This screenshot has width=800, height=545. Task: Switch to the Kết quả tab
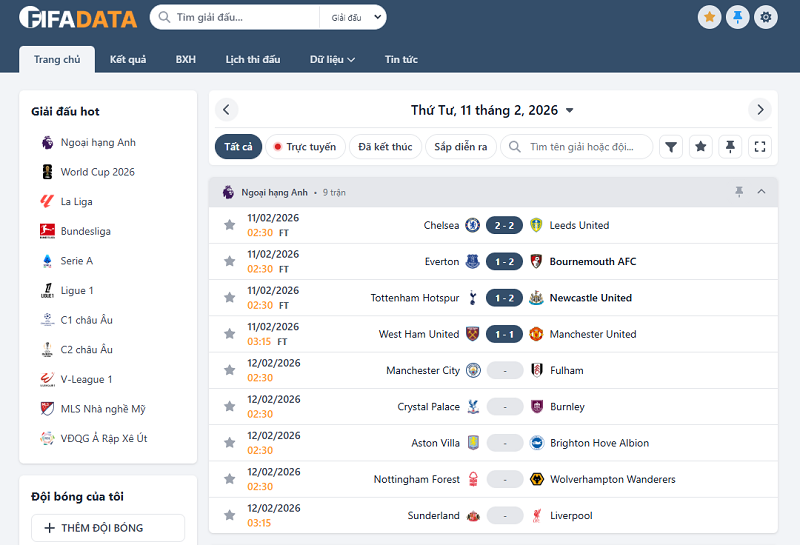[x=128, y=60]
